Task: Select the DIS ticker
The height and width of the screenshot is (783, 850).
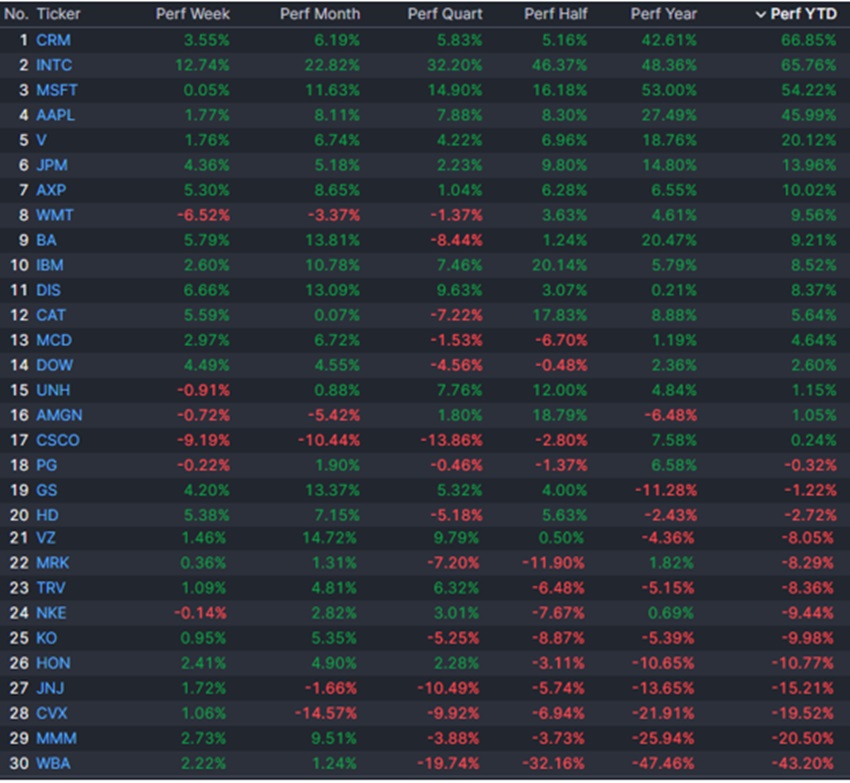Action: pyautogui.click(x=48, y=290)
